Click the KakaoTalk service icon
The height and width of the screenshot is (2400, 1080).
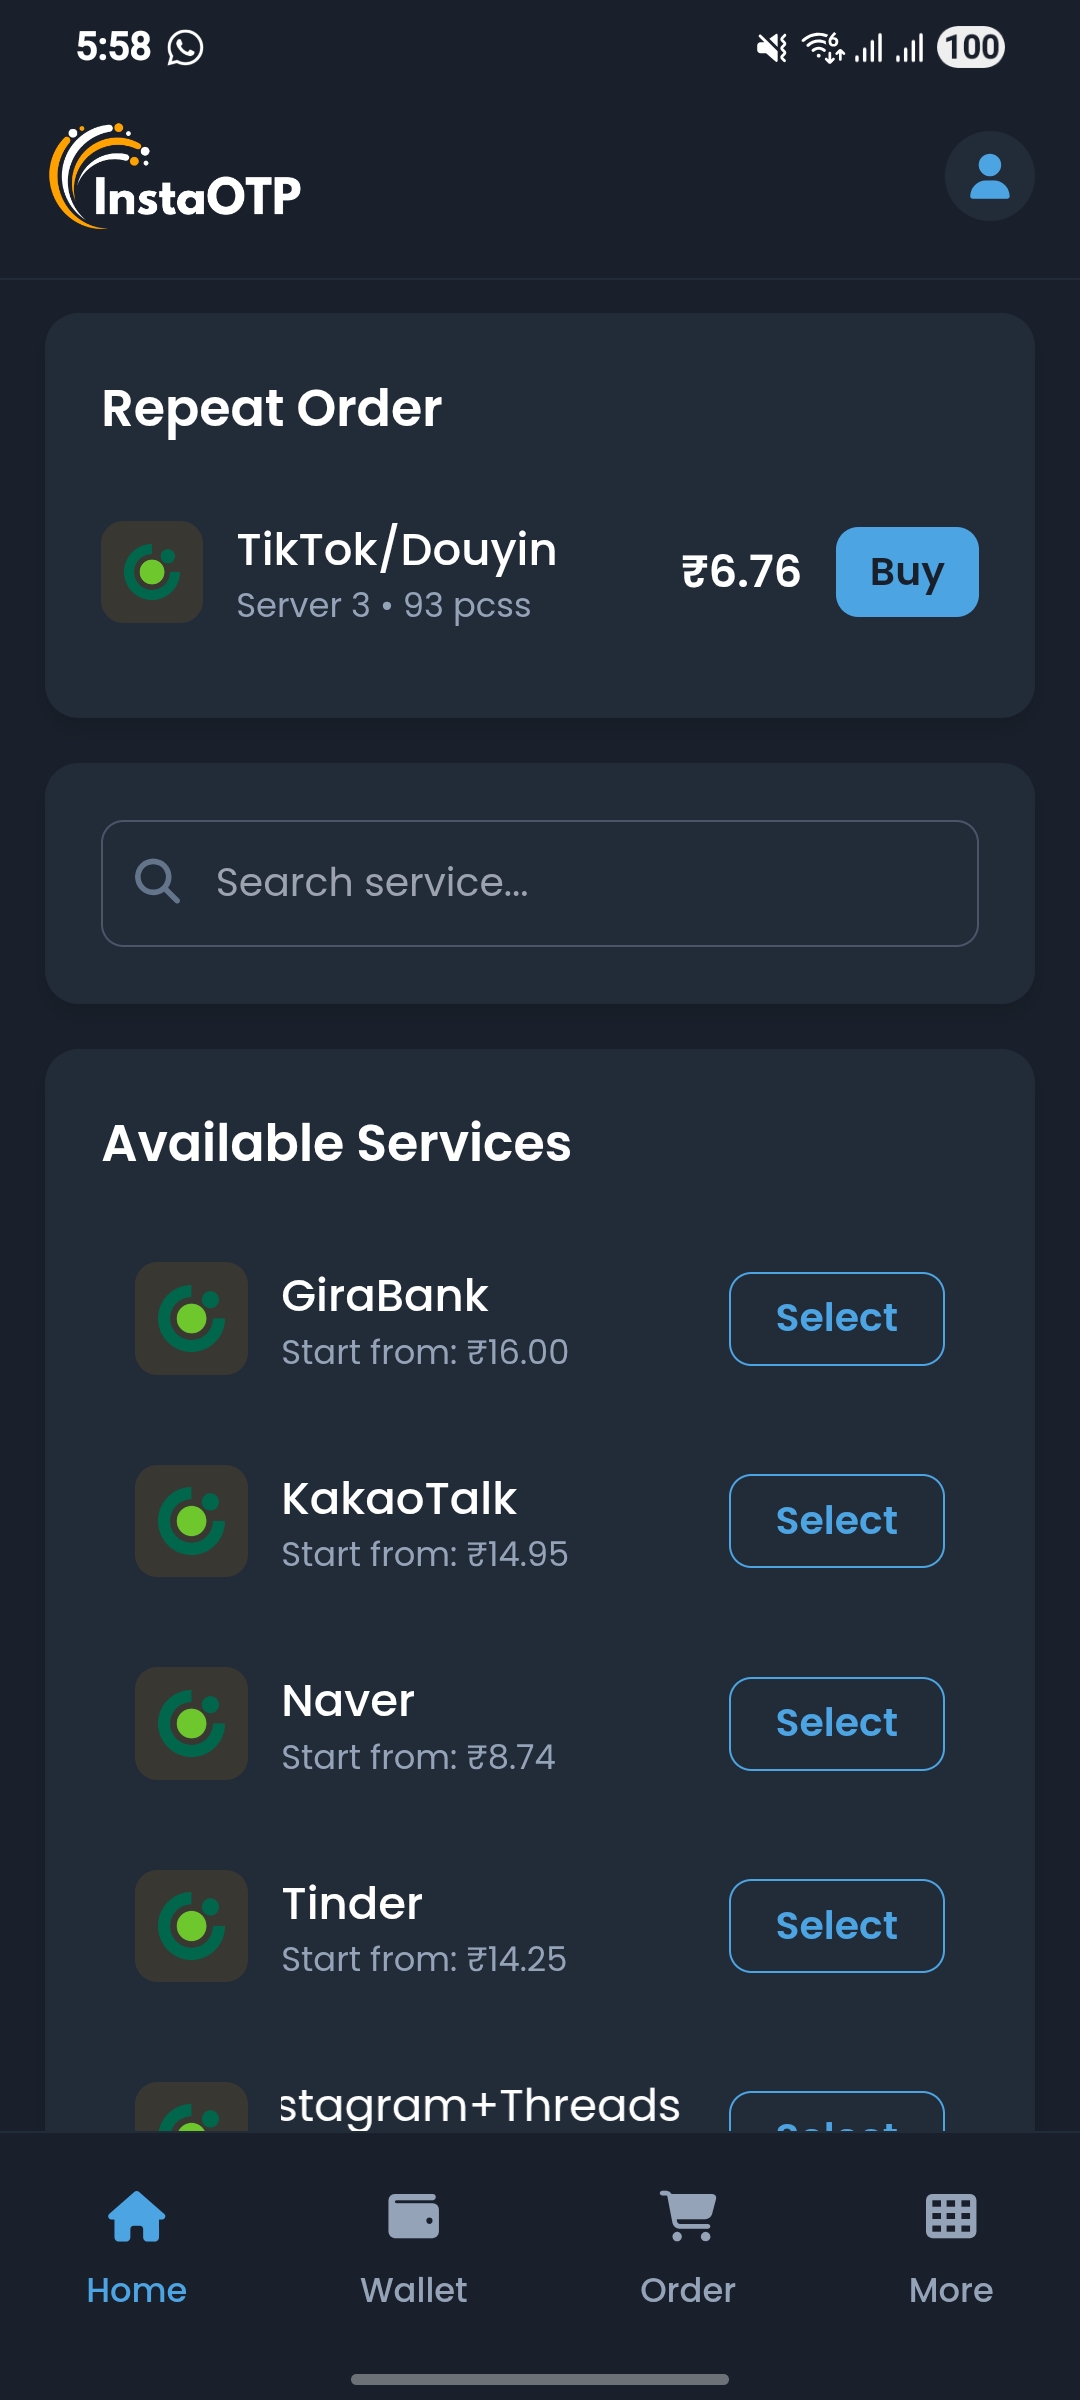[x=191, y=1521]
